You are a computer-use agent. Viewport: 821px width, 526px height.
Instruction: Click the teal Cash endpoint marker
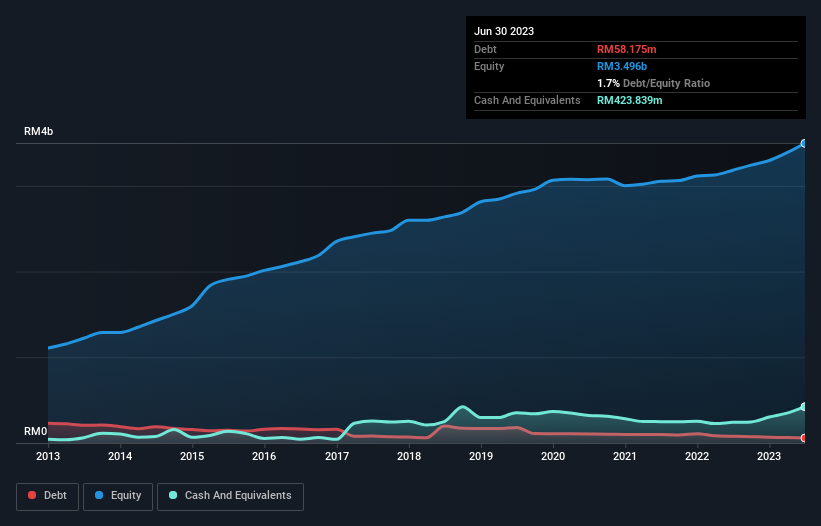[804, 407]
